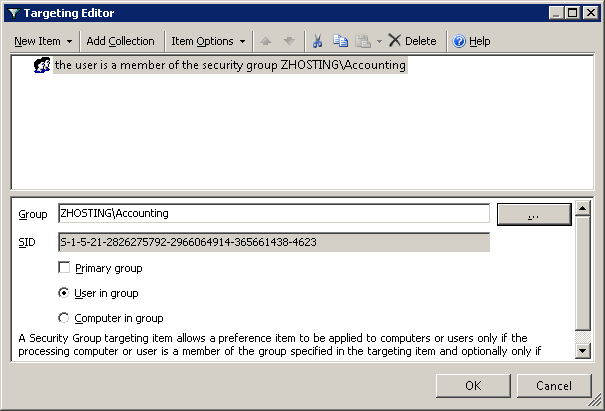
Task: Click the properties pane scrollbar thumb
Action: tap(583, 273)
